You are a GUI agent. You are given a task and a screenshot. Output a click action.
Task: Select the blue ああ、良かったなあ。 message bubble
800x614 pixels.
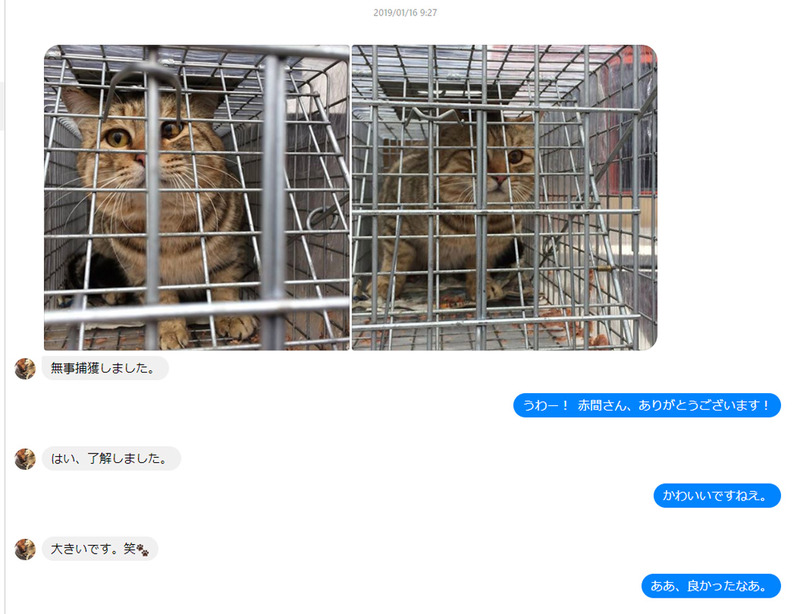click(711, 586)
